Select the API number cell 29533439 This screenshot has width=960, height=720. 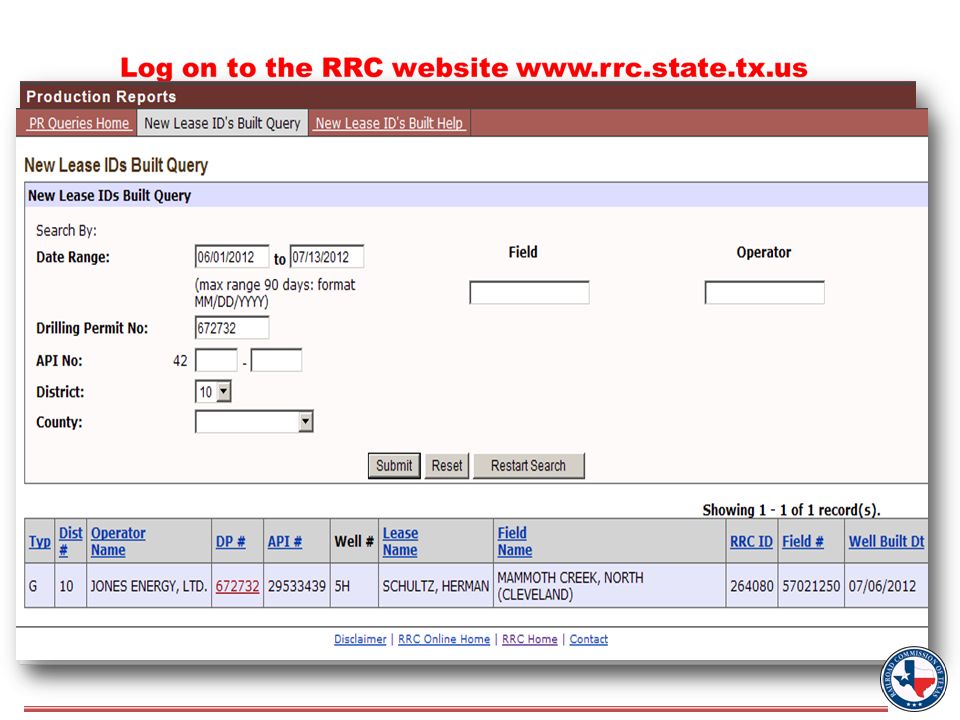click(x=296, y=586)
